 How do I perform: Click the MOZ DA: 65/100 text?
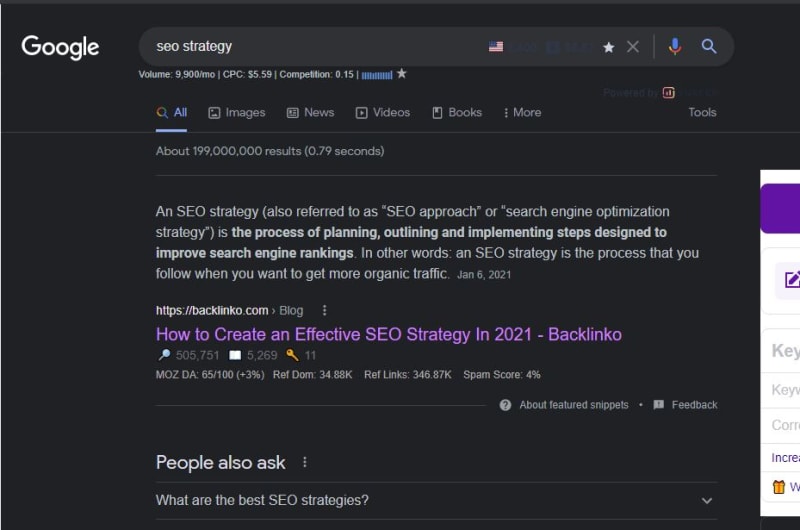tap(210, 375)
